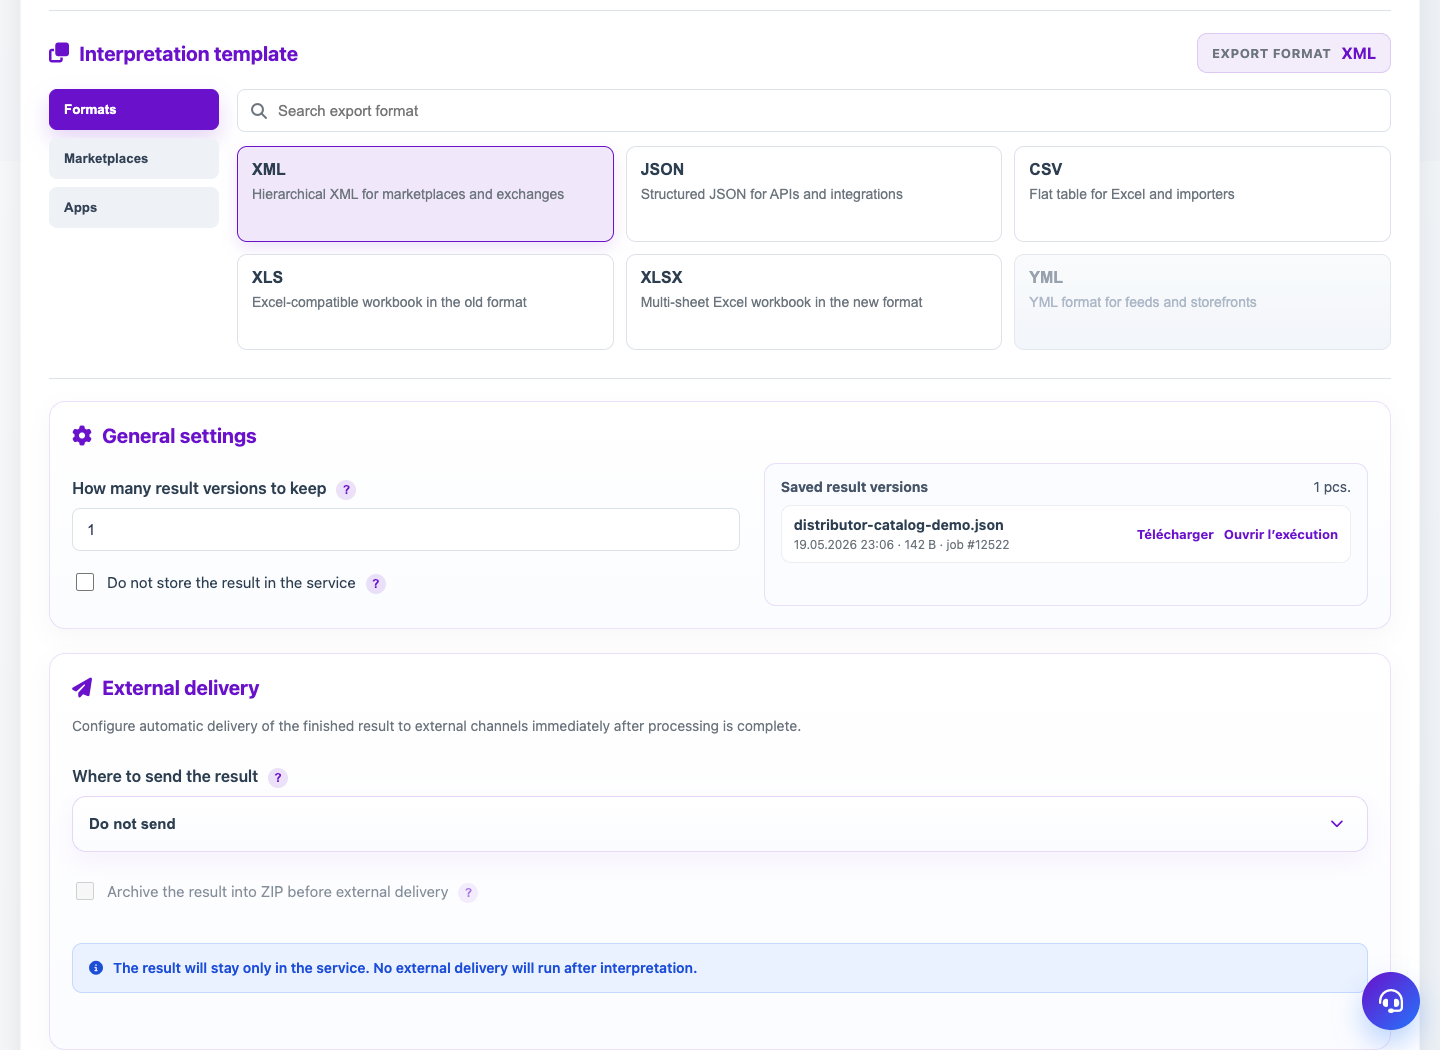
Task: Open help for result versions to keep
Action: 346,490
